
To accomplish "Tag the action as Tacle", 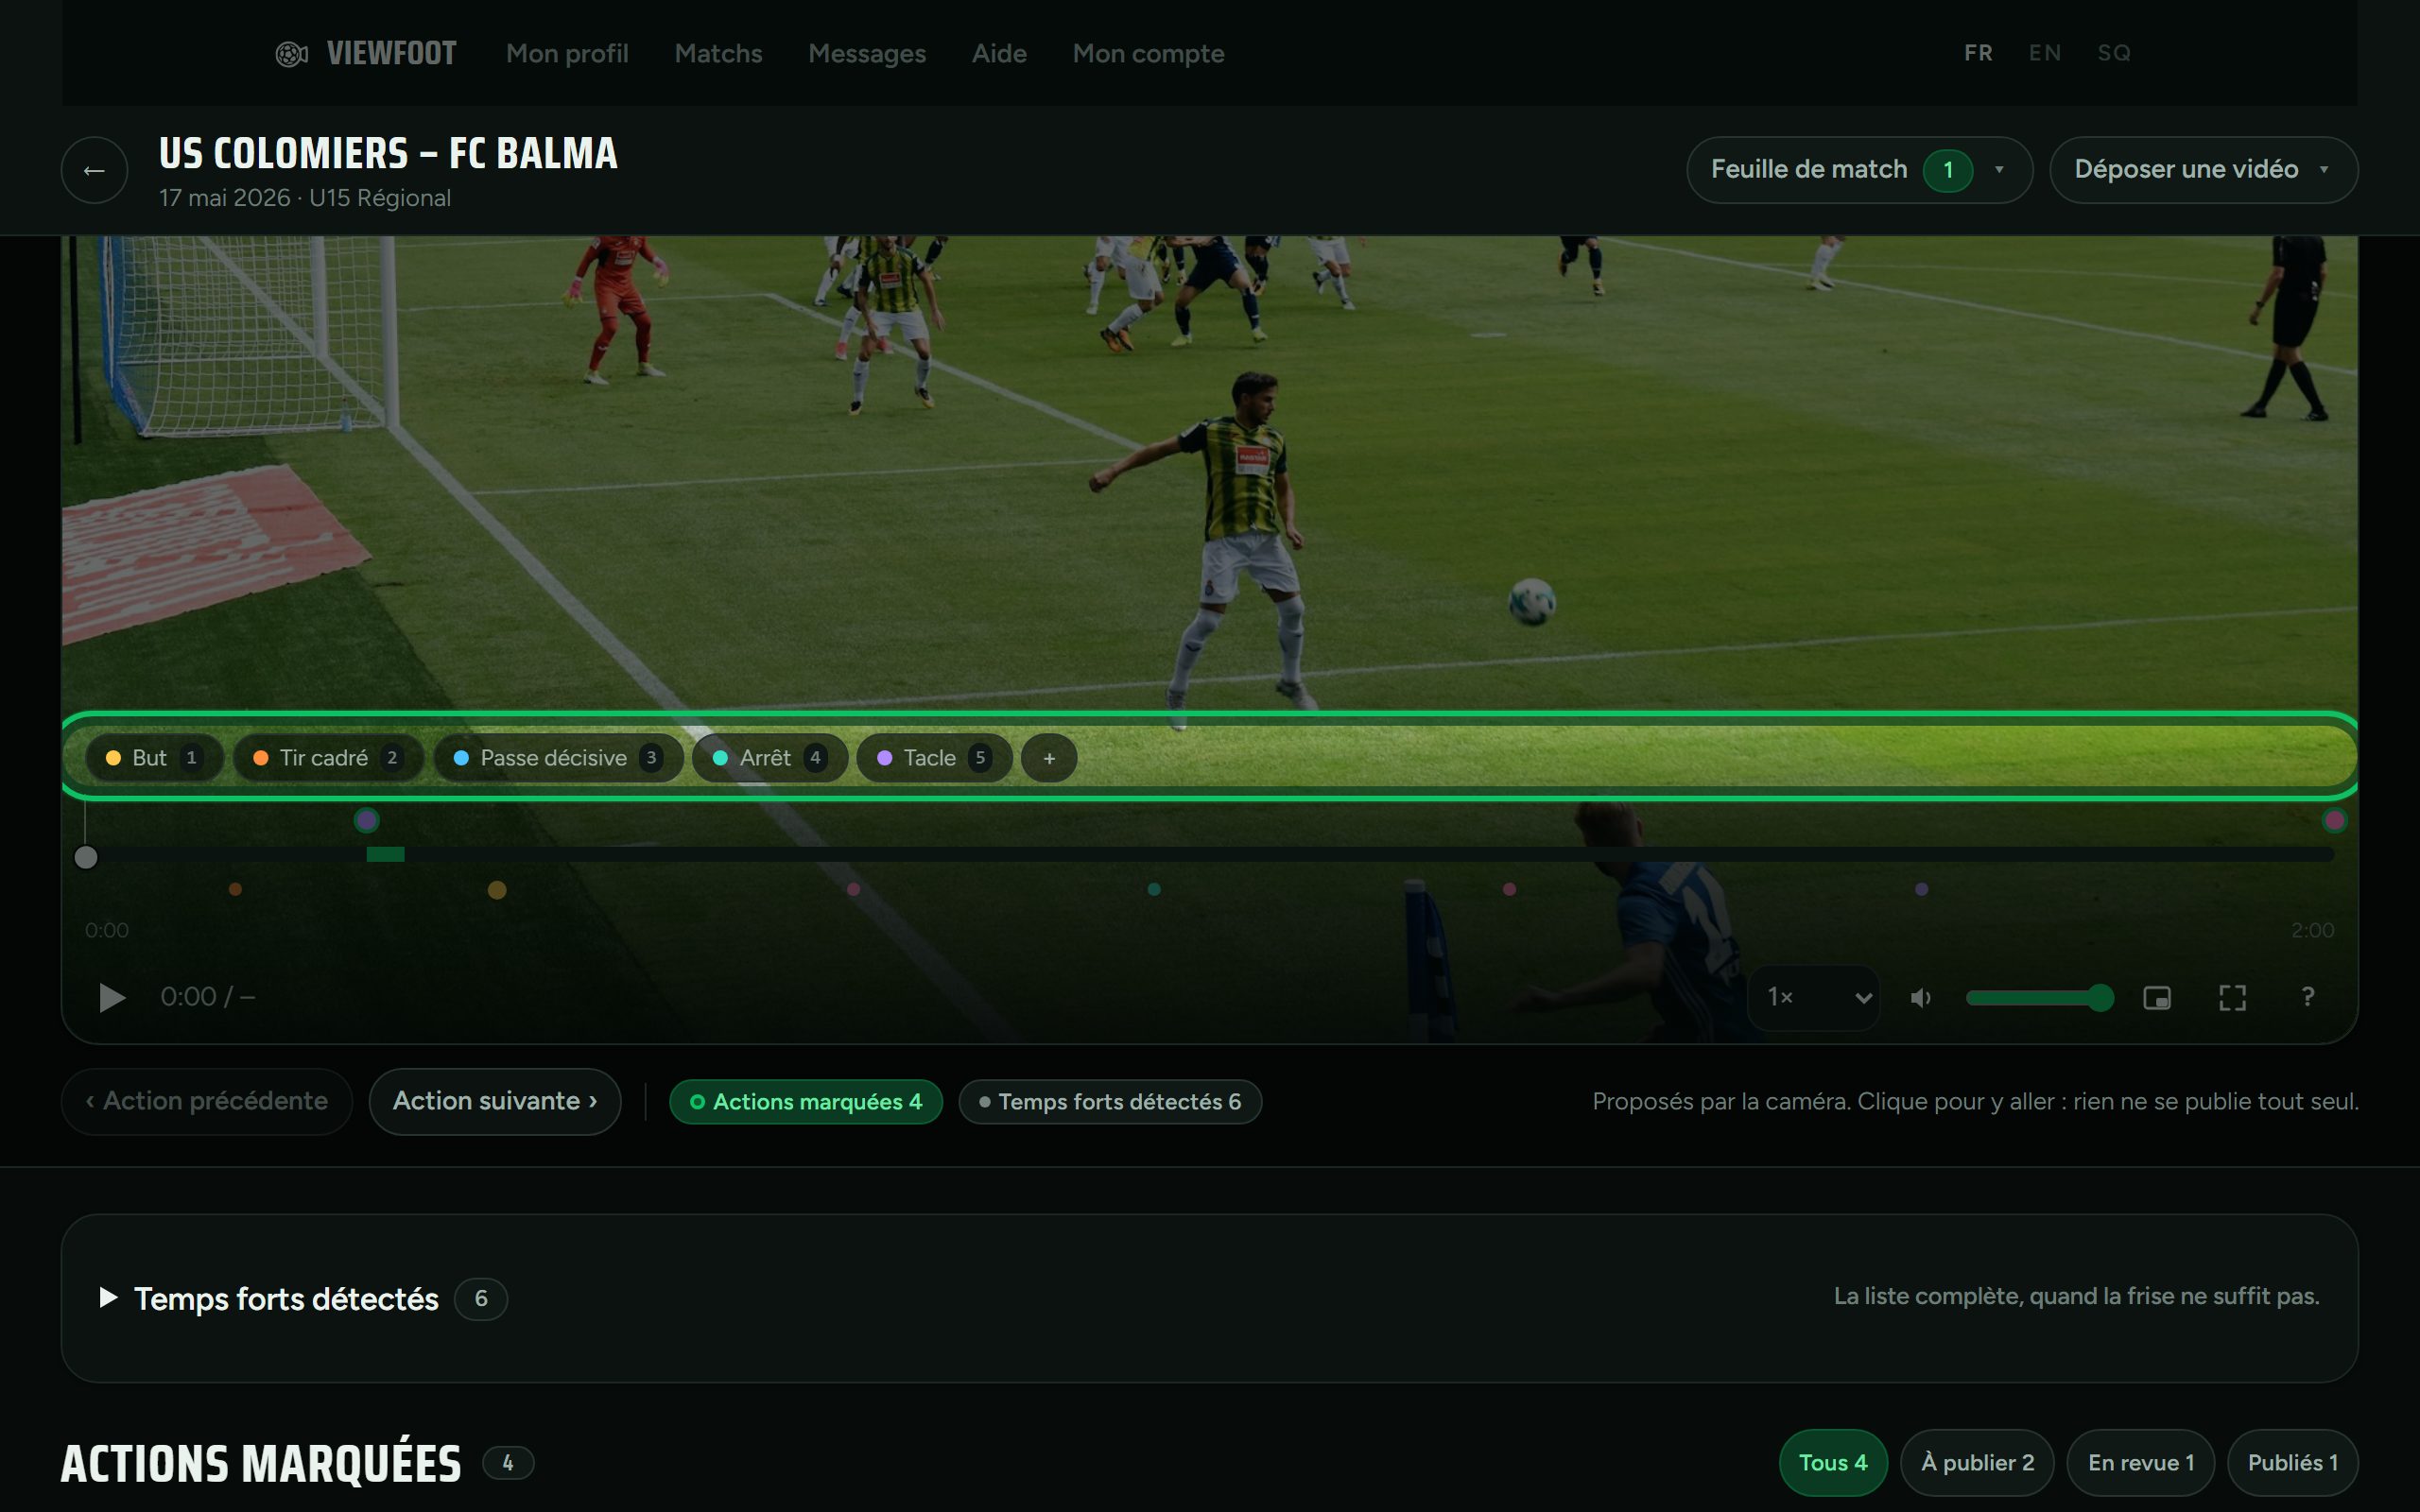I will click(934, 758).
